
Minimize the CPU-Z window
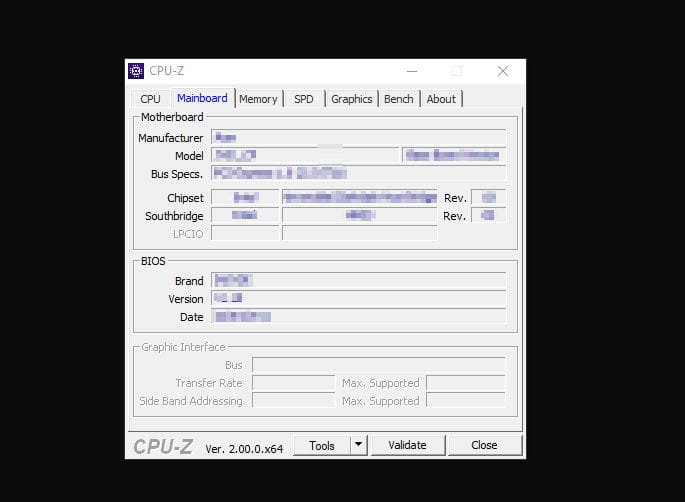coord(412,71)
